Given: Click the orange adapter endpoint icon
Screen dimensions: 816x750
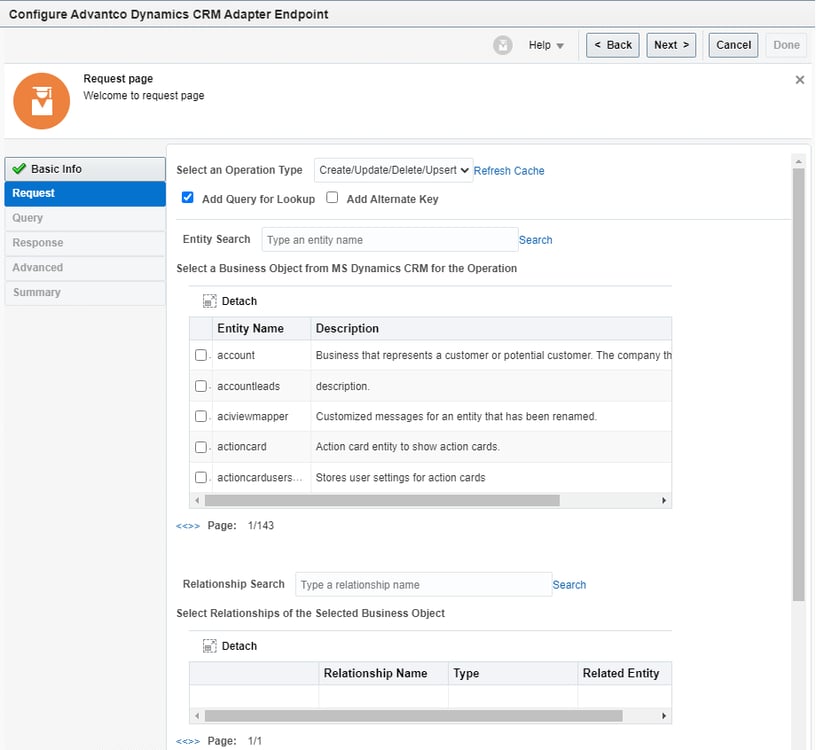Looking at the screenshot, I should [x=41, y=100].
